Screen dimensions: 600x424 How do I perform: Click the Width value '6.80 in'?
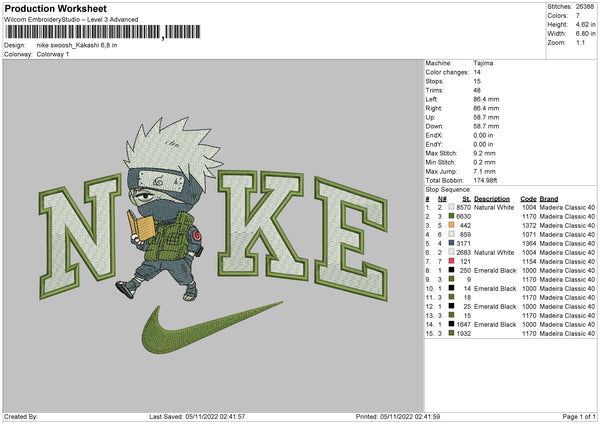click(x=585, y=34)
